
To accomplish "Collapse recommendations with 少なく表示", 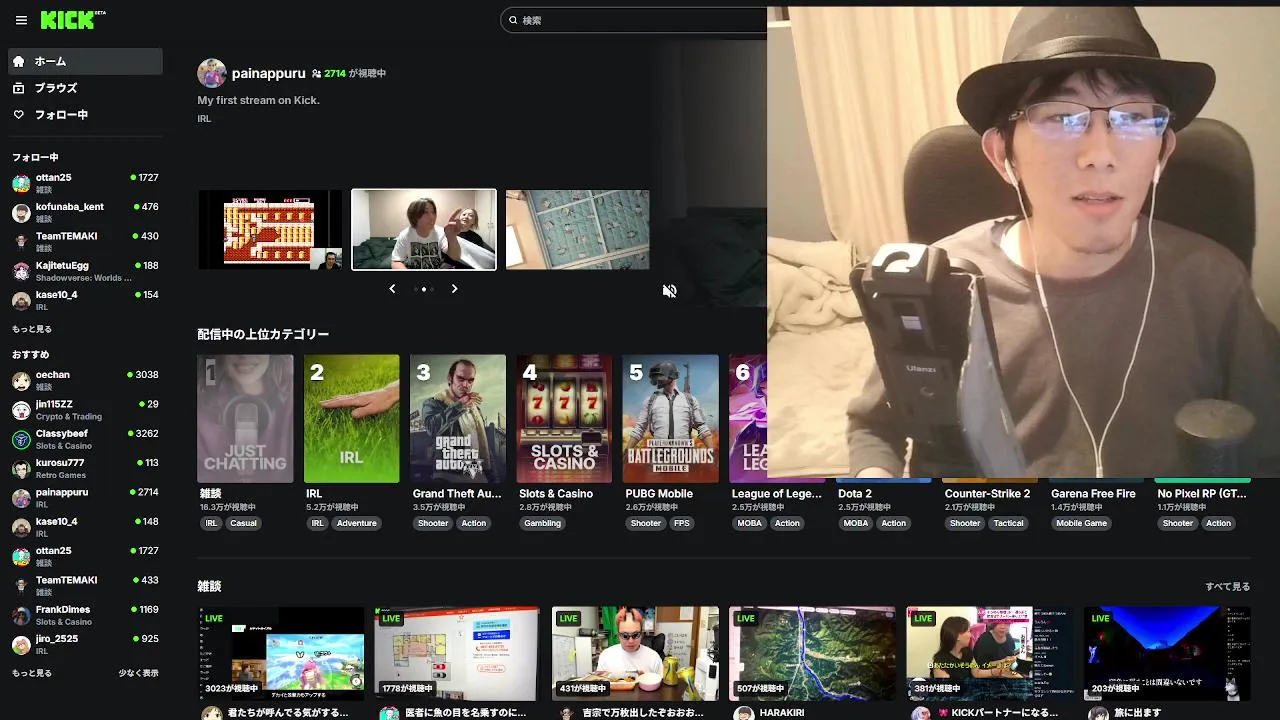I will (138, 673).
